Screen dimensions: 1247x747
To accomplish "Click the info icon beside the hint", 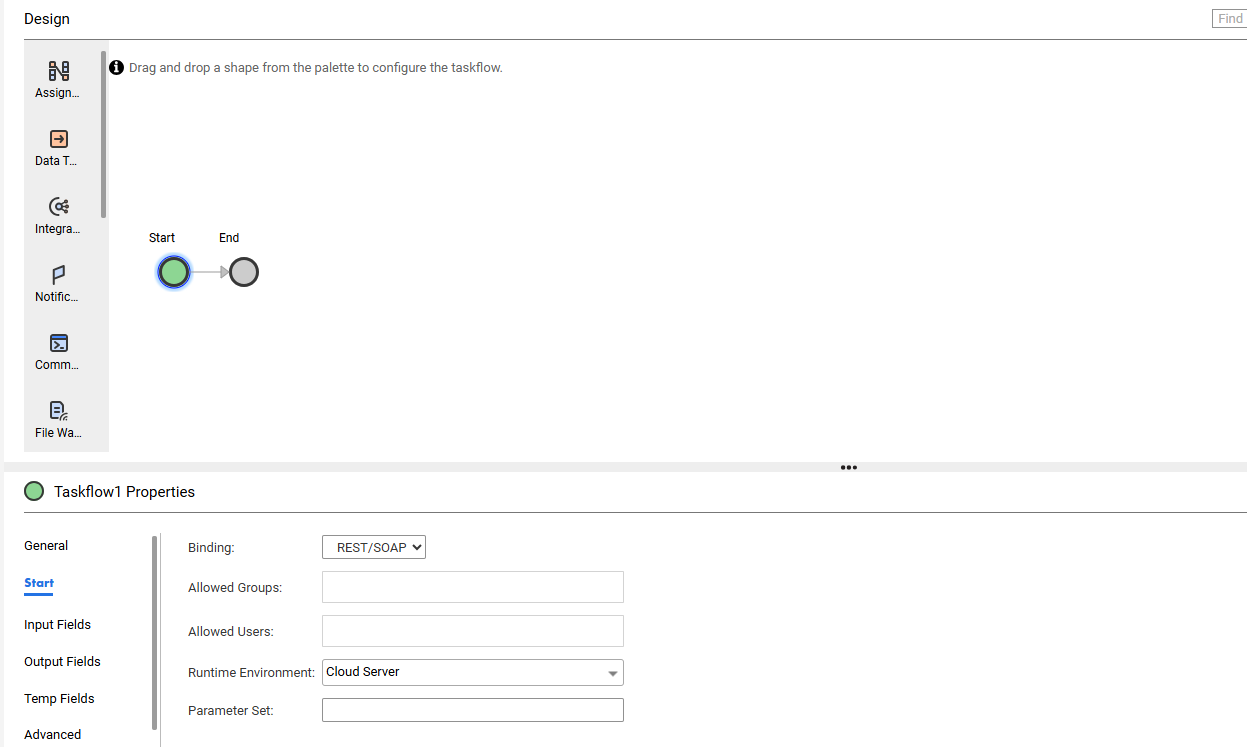I will [x=117, y=68].
